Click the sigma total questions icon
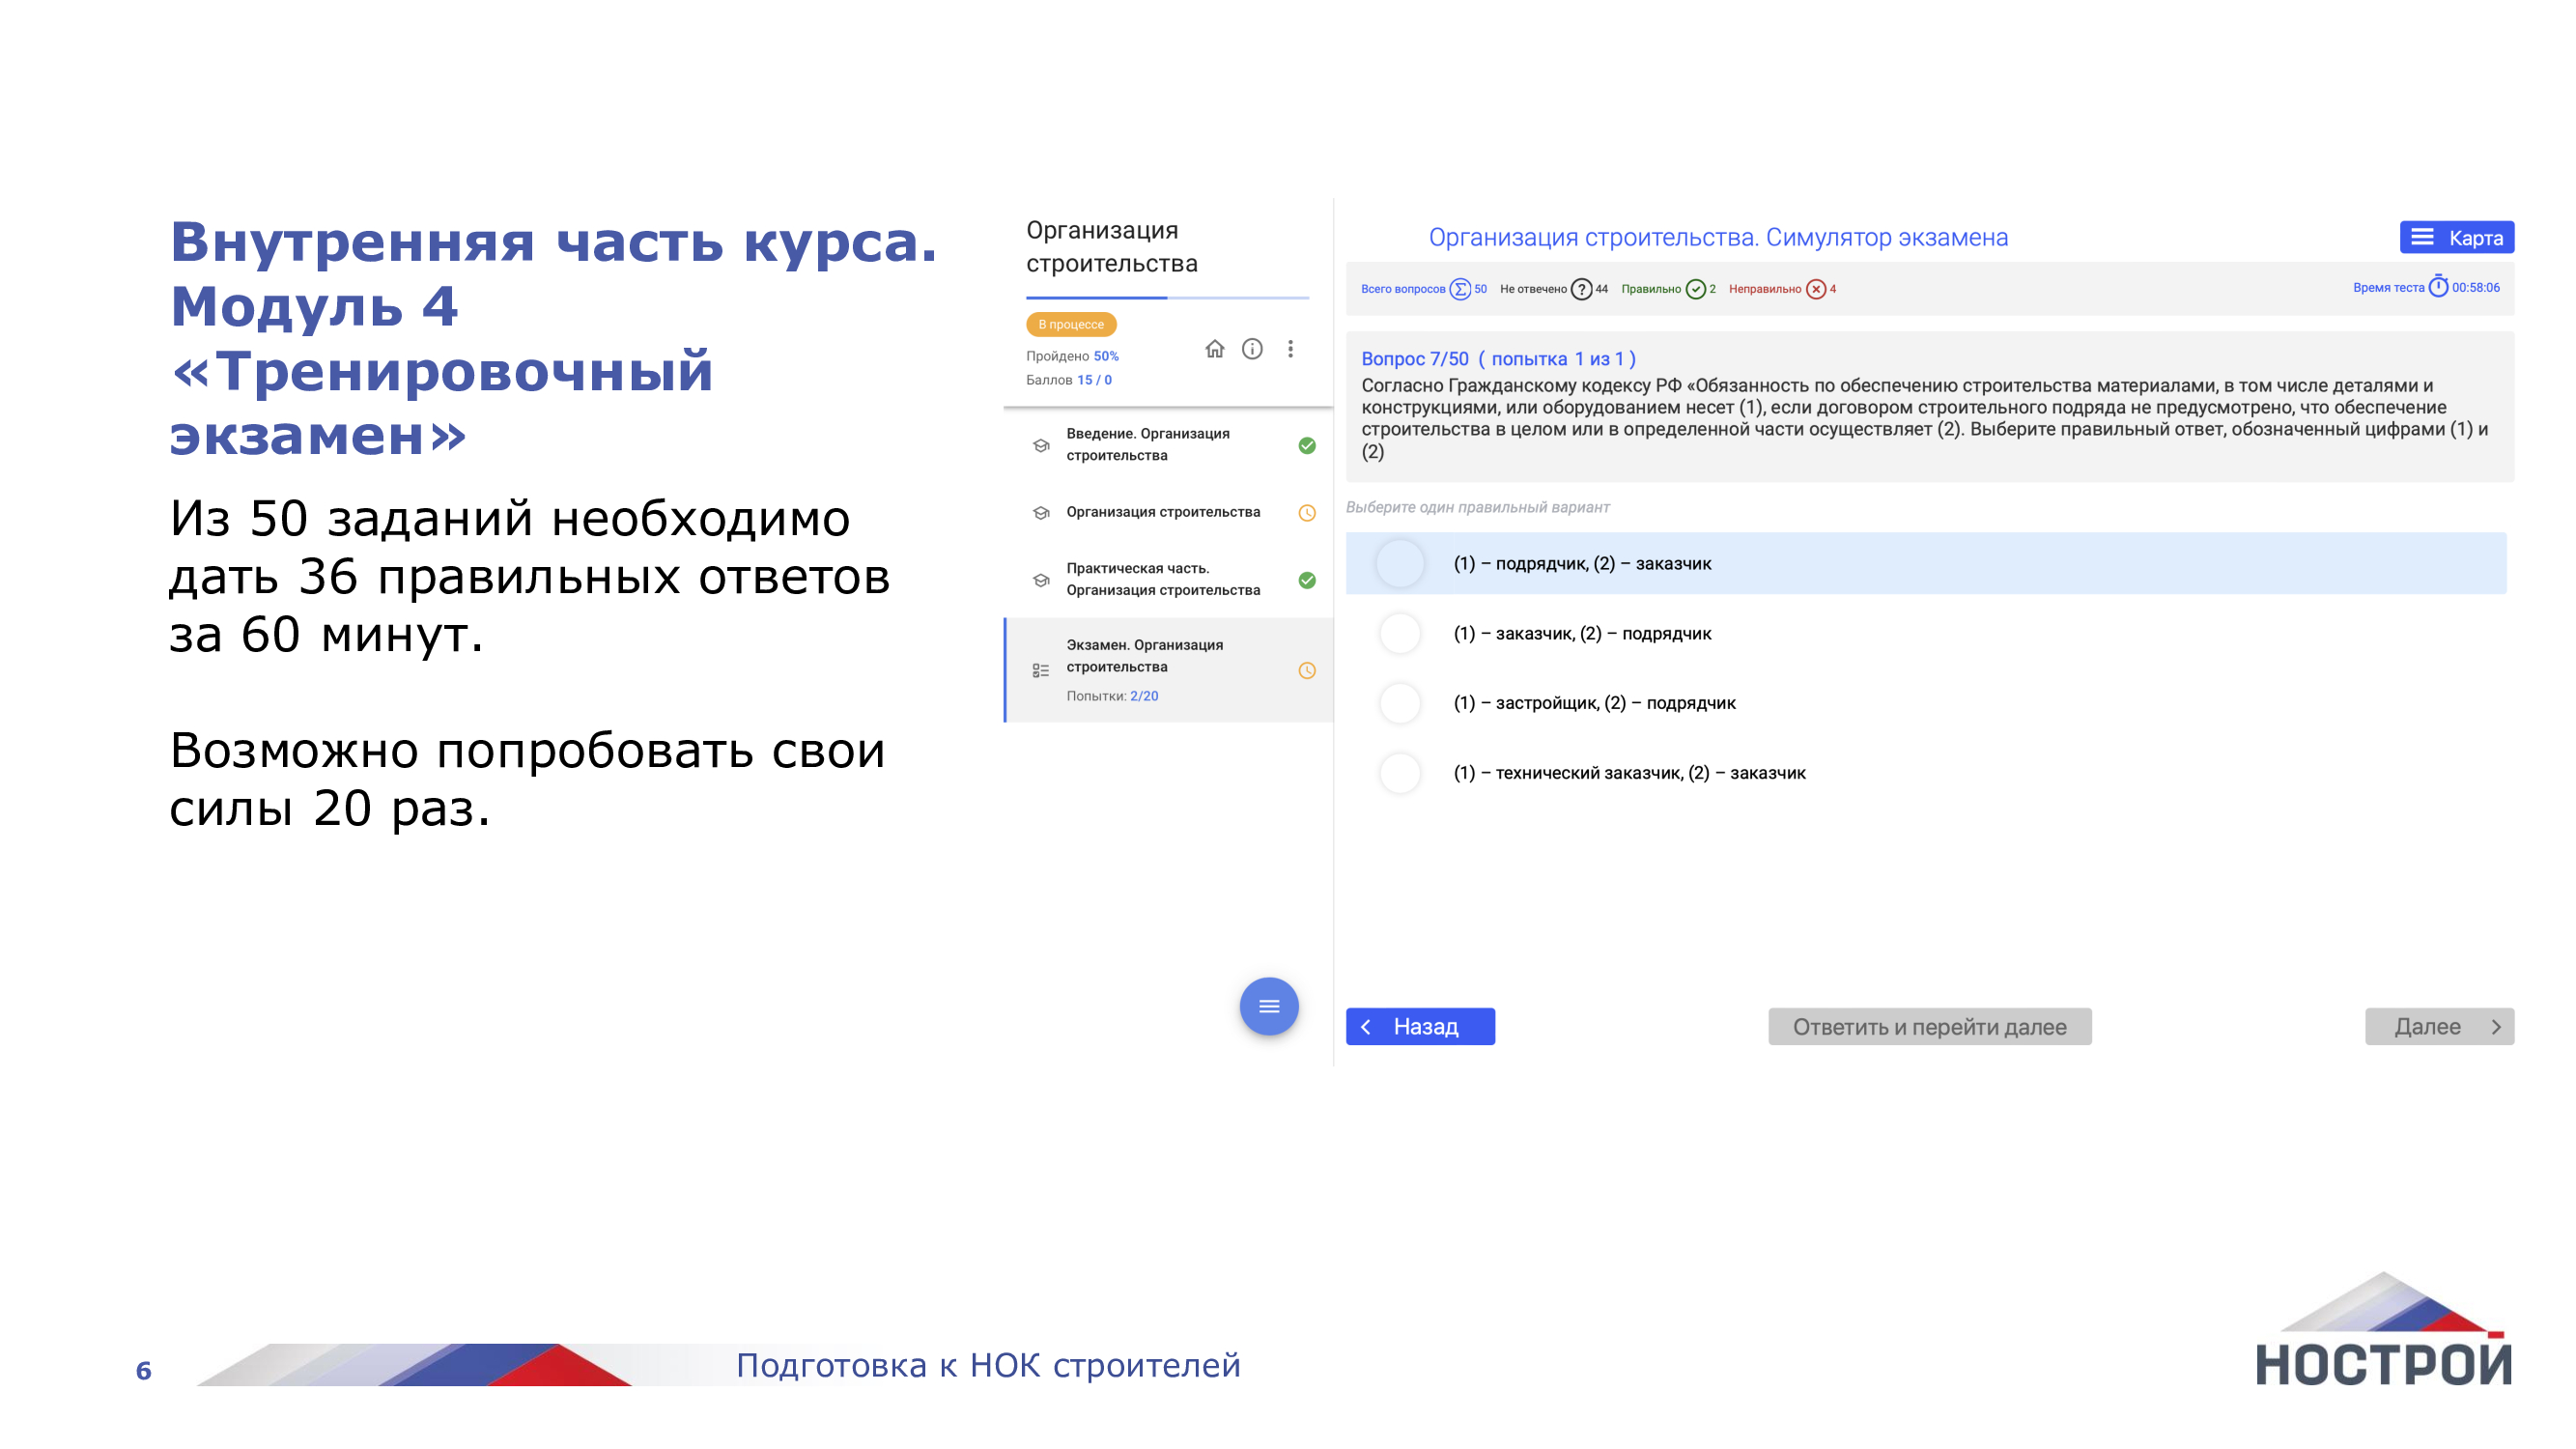 pyautogui.click(x=1460, y=289)
